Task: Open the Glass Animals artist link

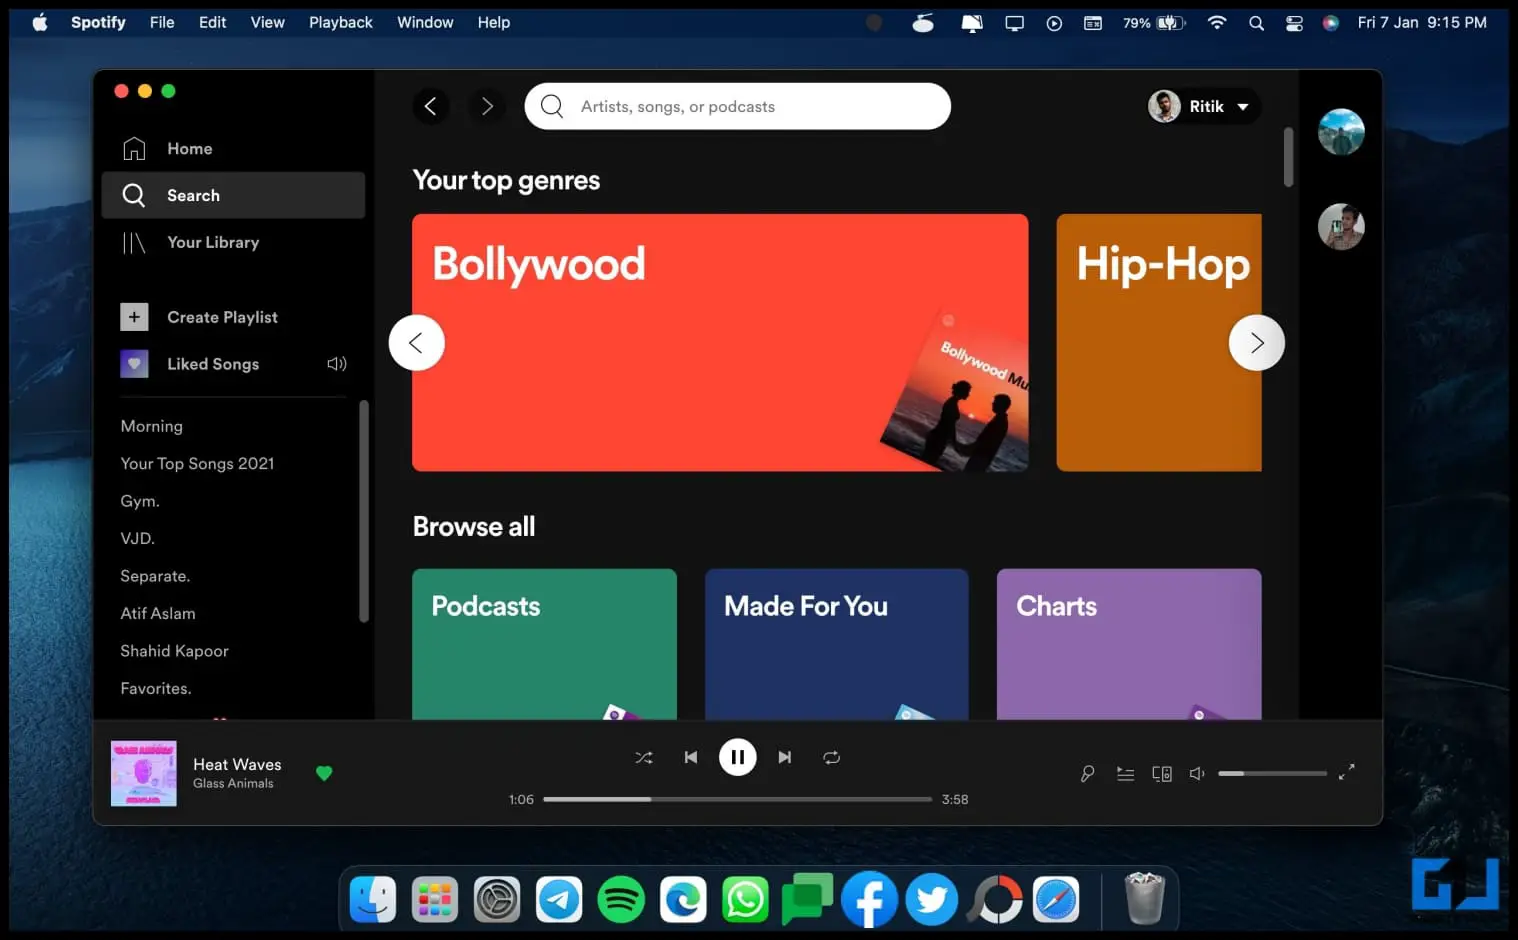Action: pos(233,784)
